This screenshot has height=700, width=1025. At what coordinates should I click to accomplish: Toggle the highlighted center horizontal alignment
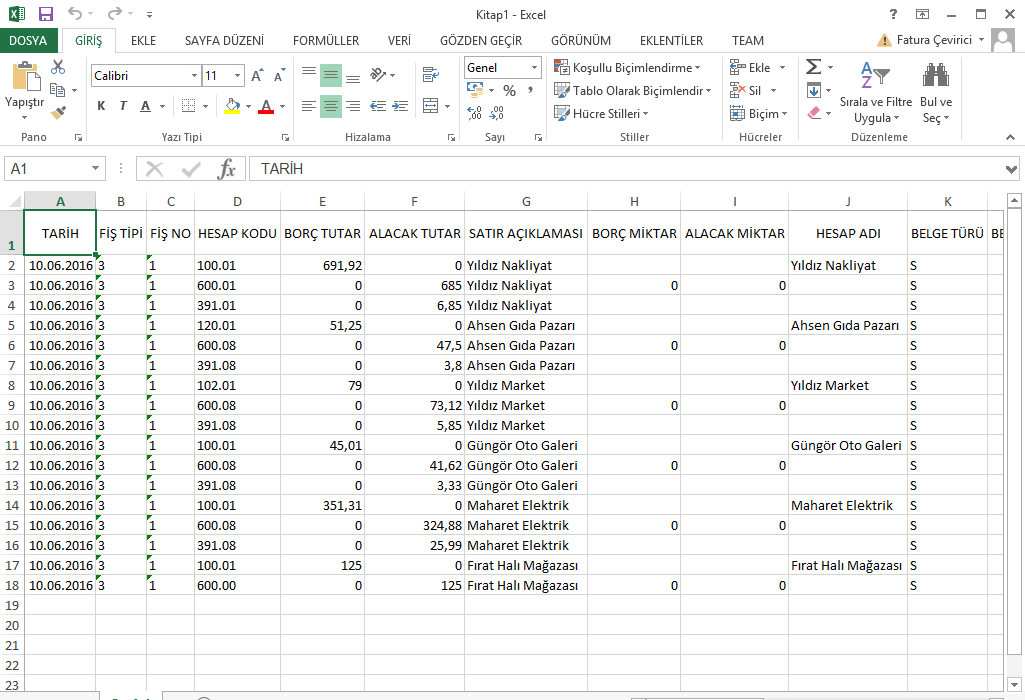(x=331, y=106)
